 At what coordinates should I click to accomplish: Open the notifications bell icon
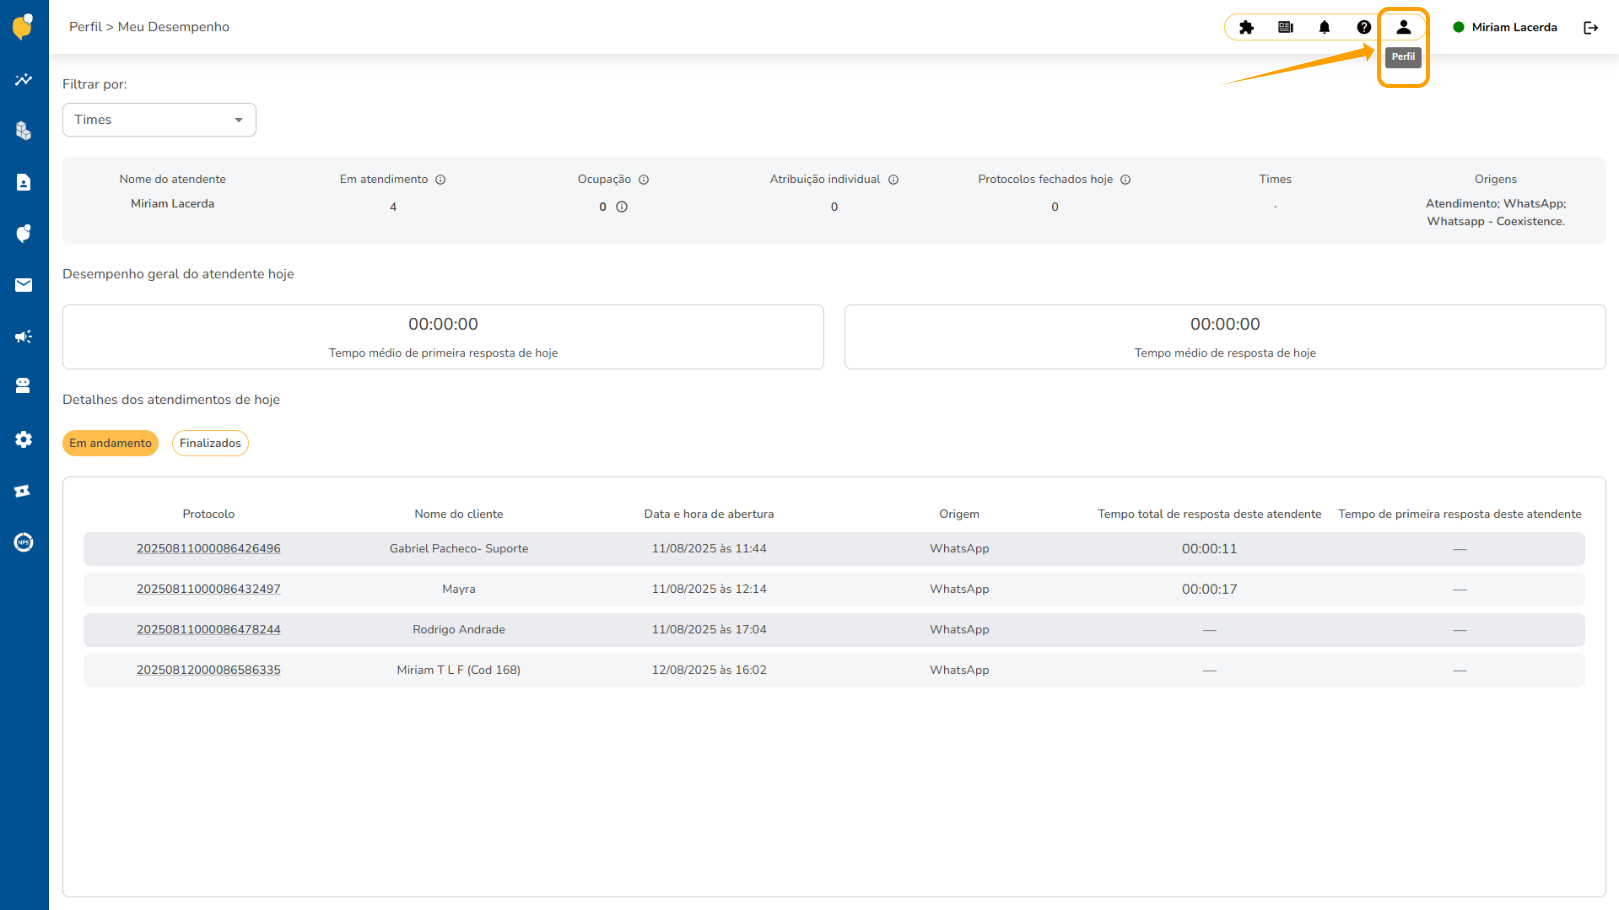click(1325, 27)
